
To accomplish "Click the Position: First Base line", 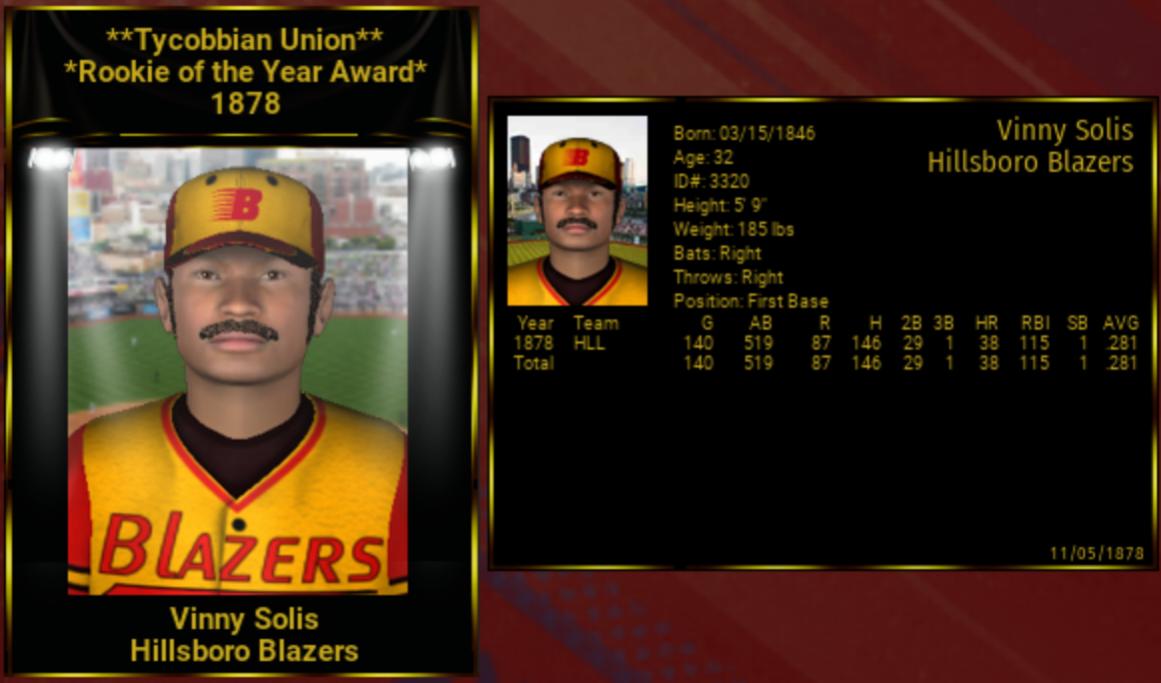I will click(x=750, y=301).
